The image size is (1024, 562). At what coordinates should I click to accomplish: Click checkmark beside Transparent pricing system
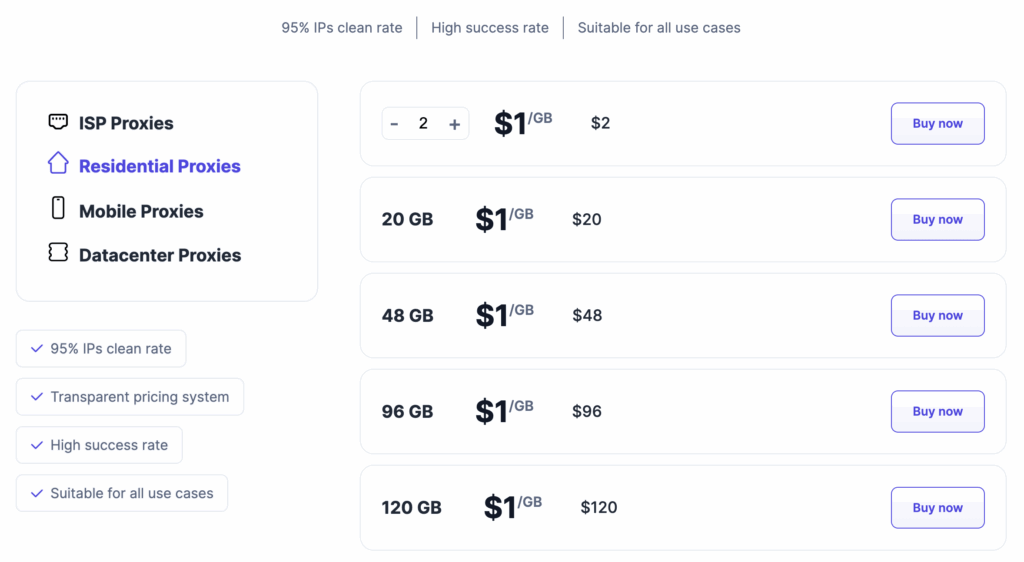(37, 397)
